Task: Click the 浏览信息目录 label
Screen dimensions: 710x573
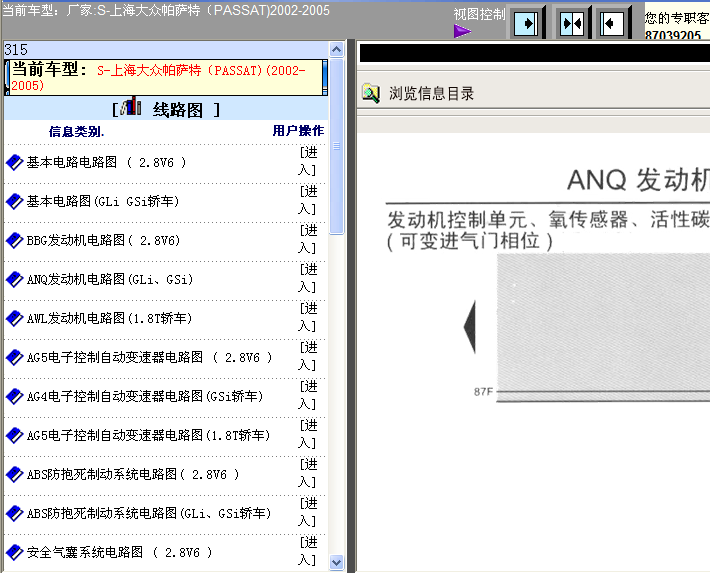Action: click(431, 93)
